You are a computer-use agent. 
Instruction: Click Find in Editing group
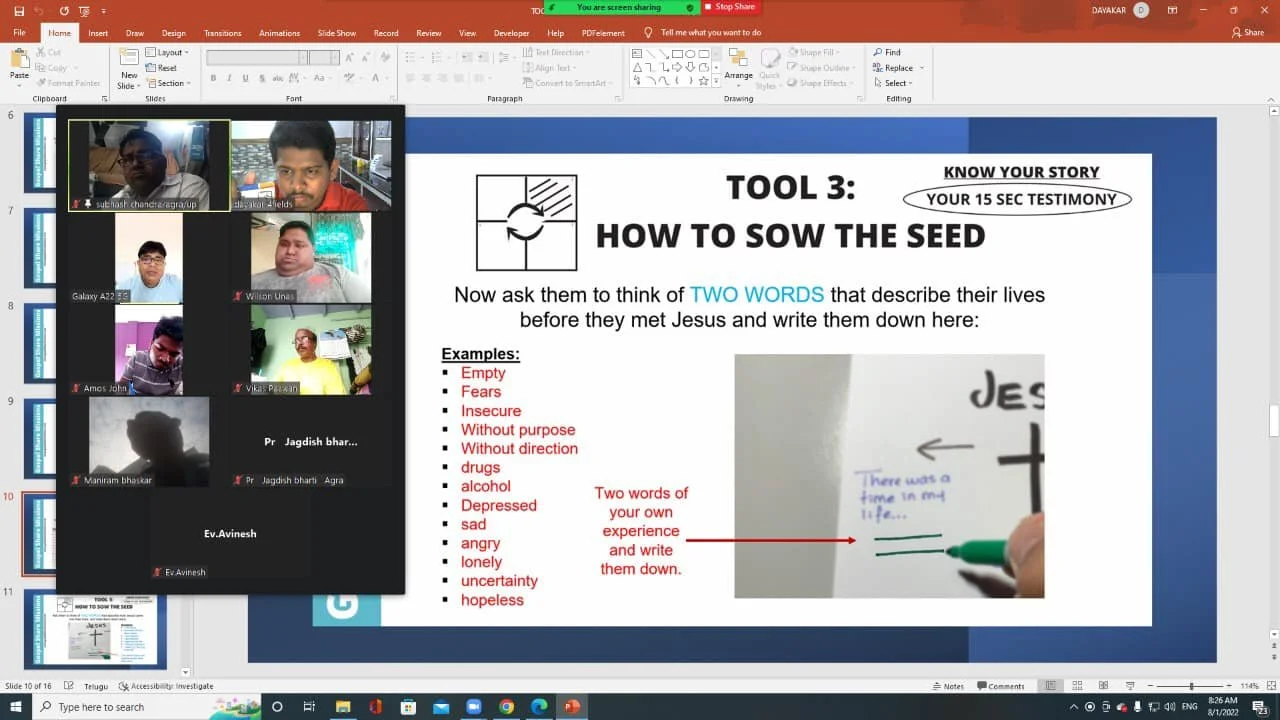click(887, 52)
